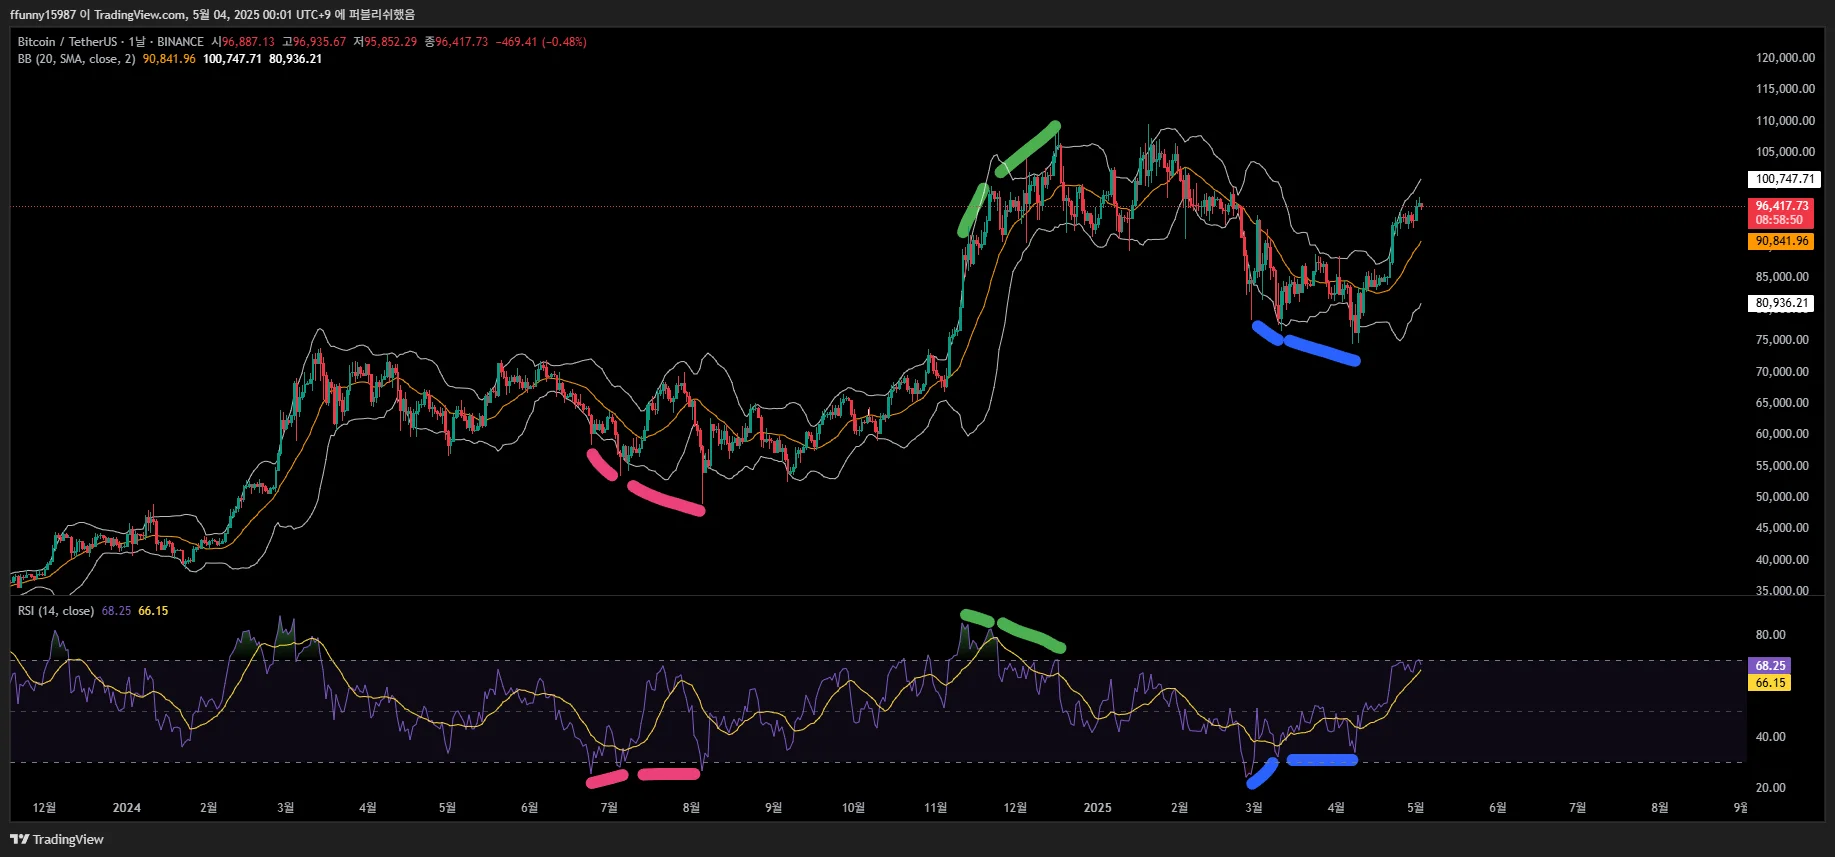Image resolution: width=1835 pixels, height=857 pixels.
Task: Click the 85,000.00 price scale label
Action: 1782,277
